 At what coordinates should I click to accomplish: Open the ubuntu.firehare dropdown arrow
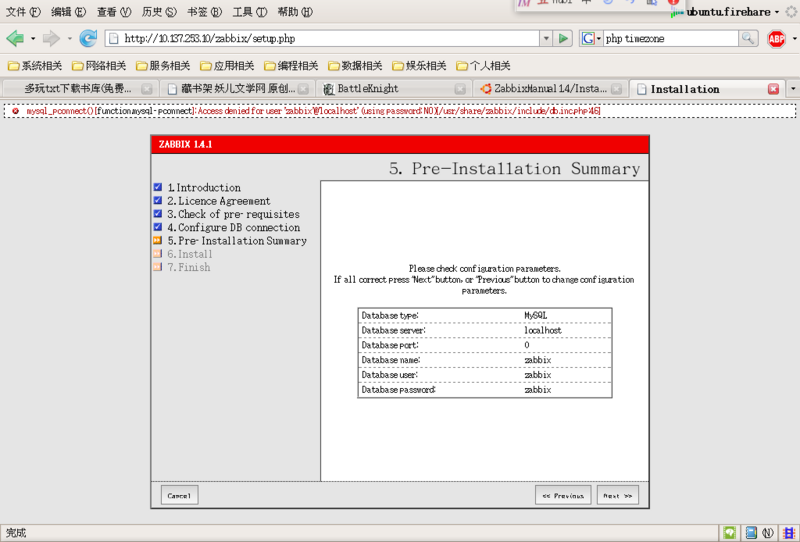pyautogui.click(x=777, y=12)
